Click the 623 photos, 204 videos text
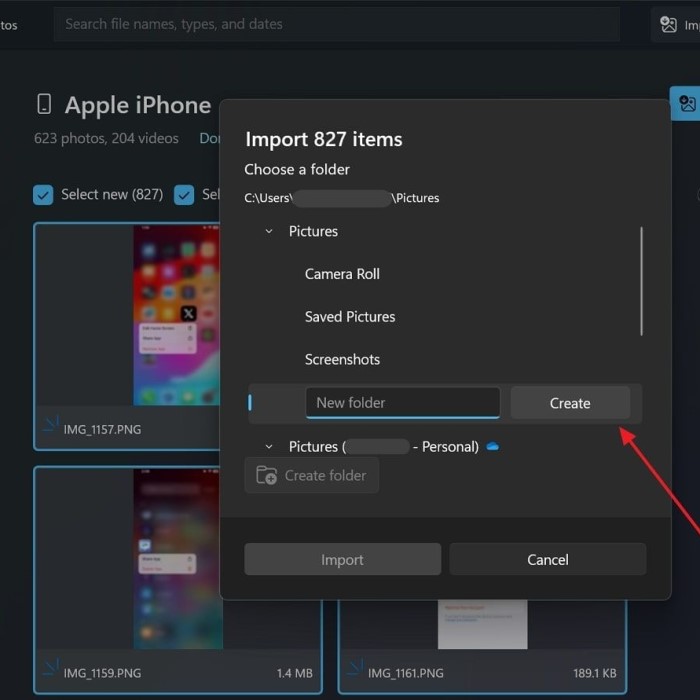The width and height of the screenshot is (700, 700). pyautogui.click(x=106, y=138)
